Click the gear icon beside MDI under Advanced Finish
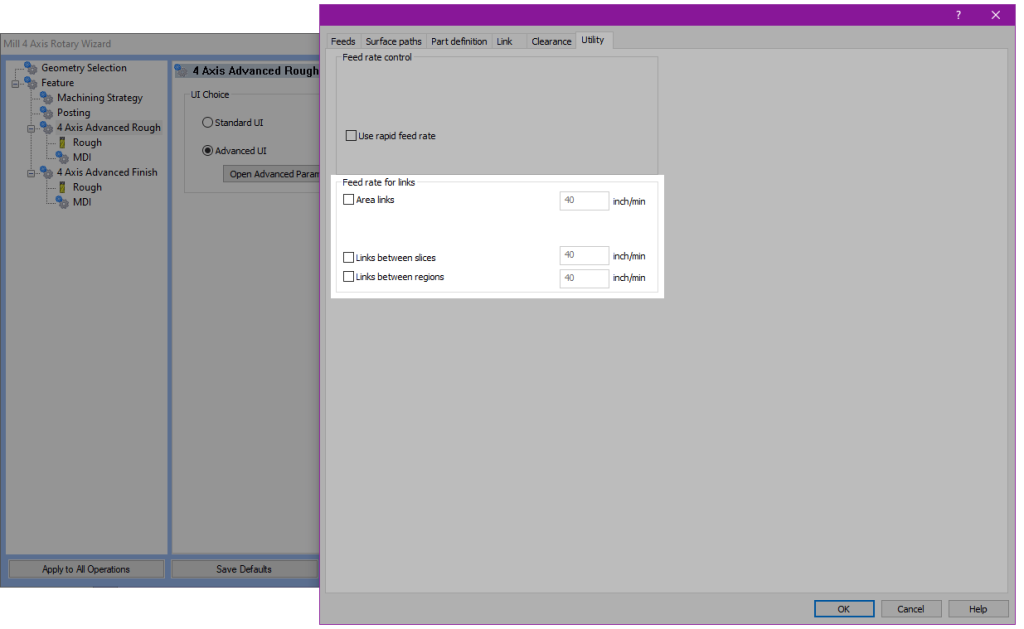The width and height of the screenshot is (1024, 629). click(x=62, y=202)
